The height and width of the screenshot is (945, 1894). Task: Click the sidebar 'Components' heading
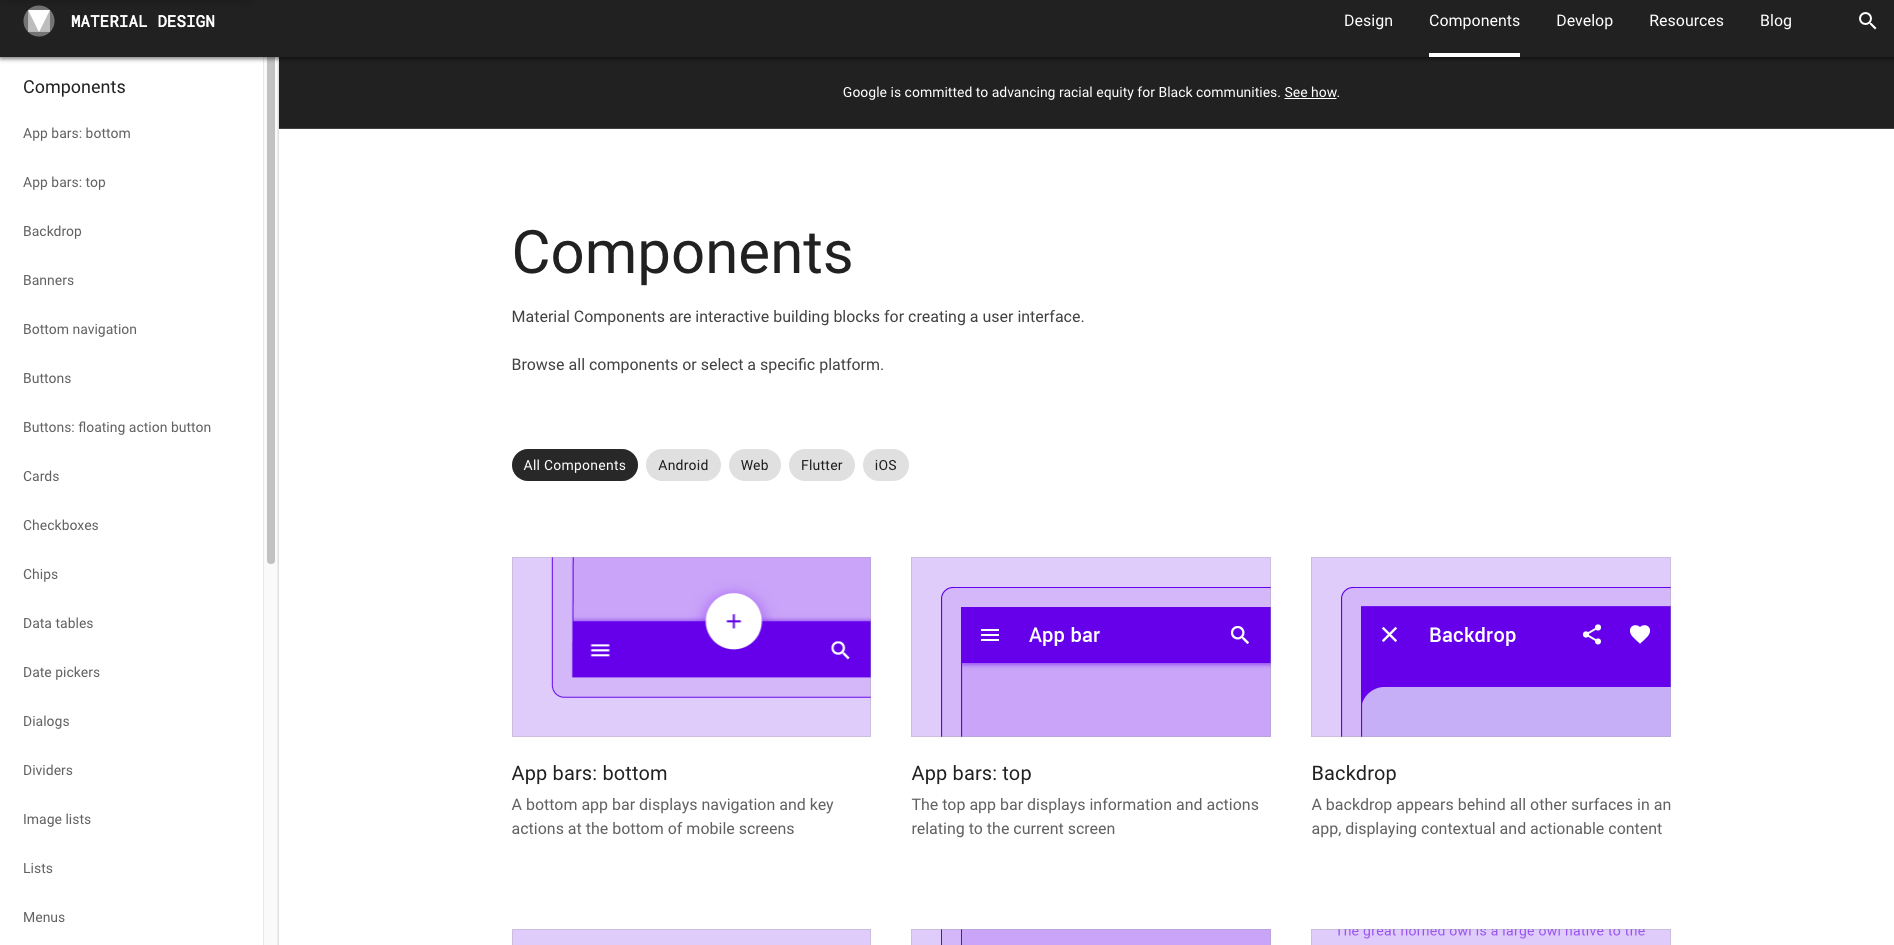[74, 87]
